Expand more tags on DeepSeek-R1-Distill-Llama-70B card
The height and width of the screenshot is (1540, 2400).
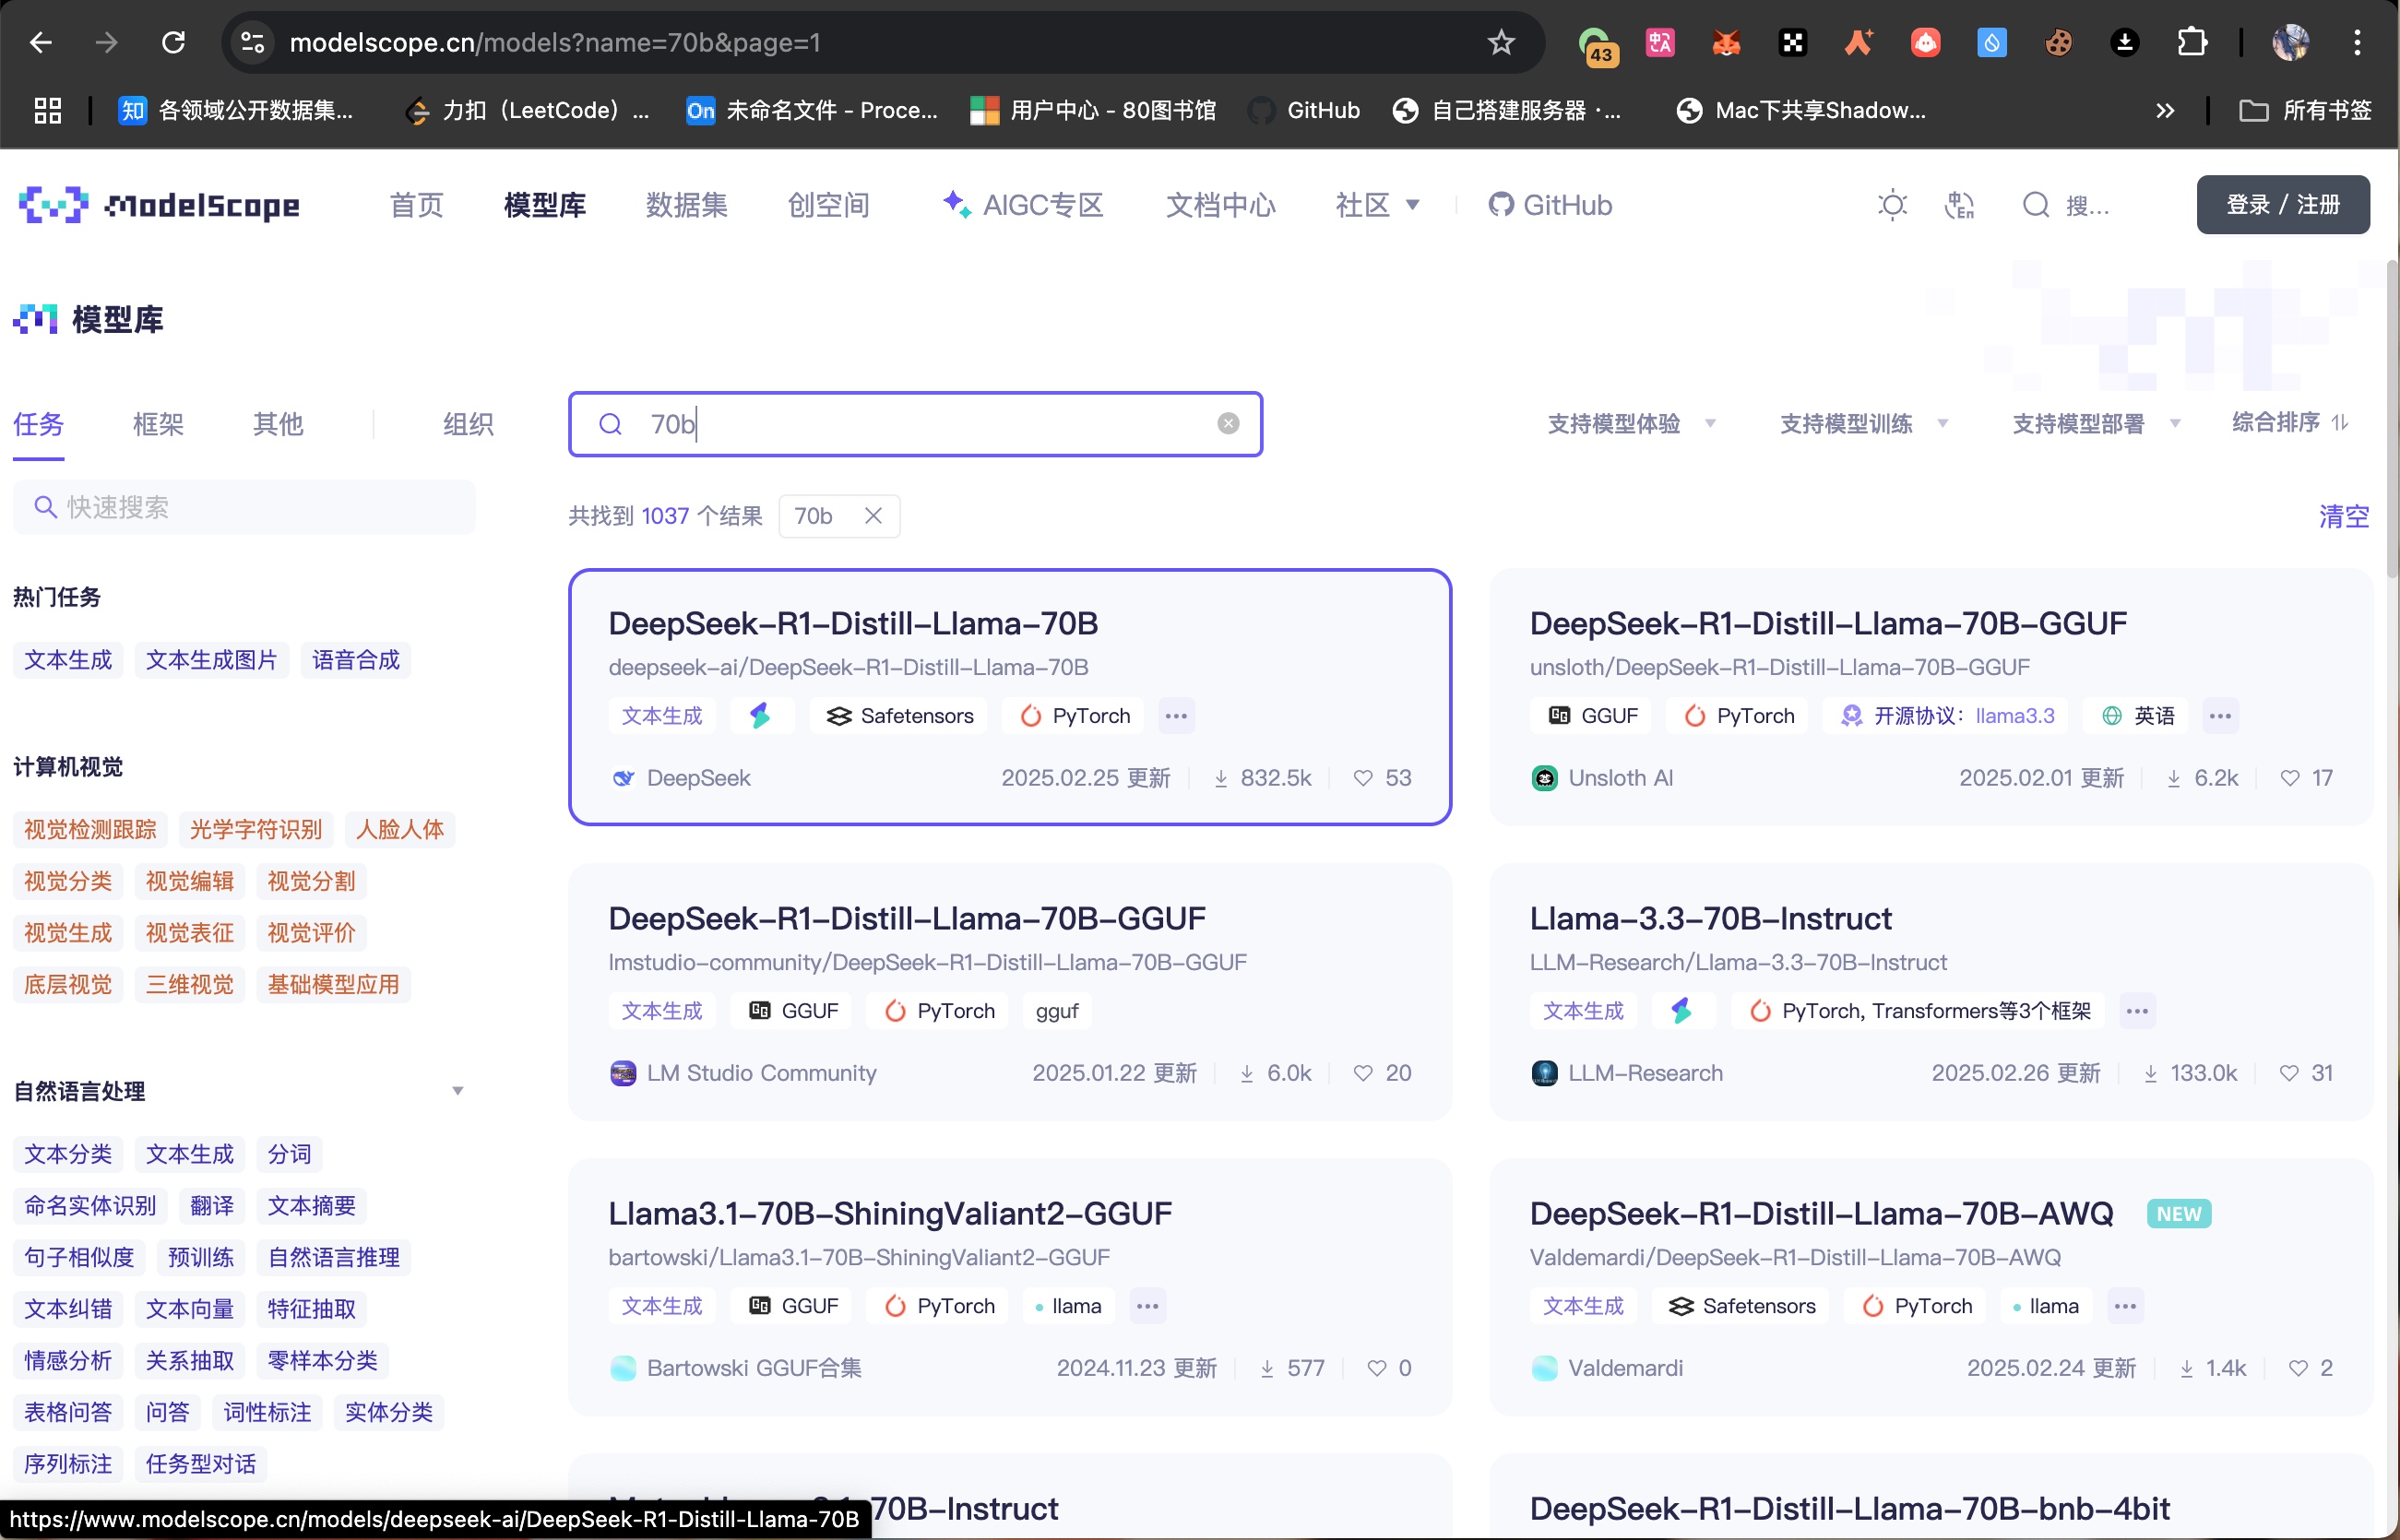[x=1176, y=716]
